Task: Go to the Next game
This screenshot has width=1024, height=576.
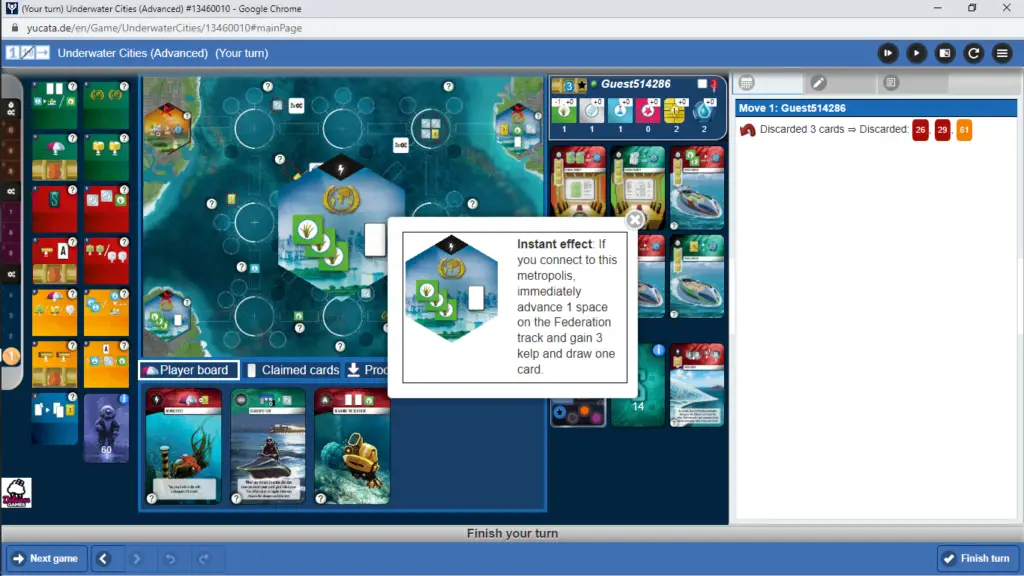Action: pos(46,558)
